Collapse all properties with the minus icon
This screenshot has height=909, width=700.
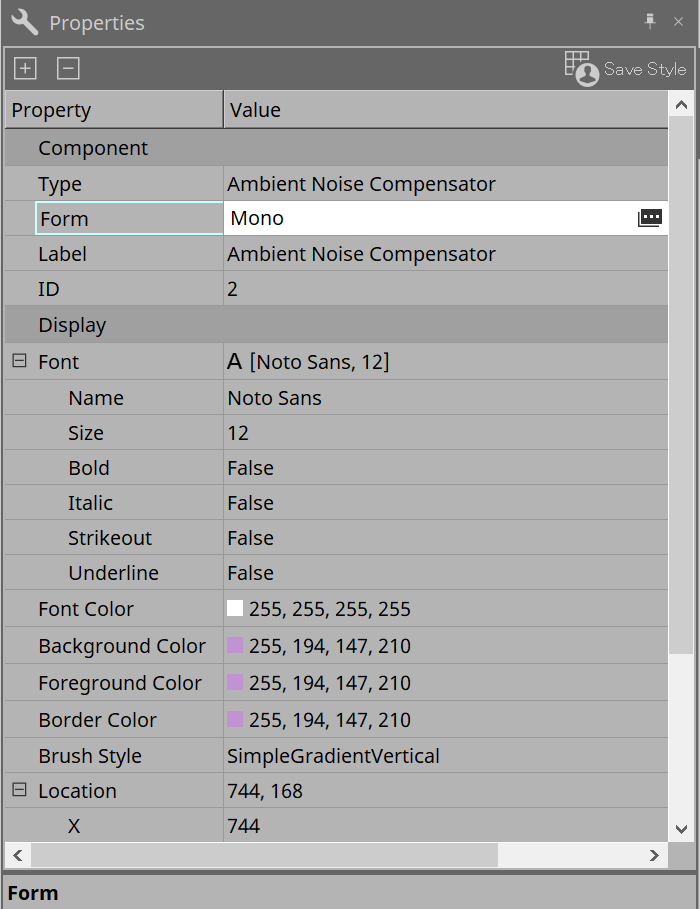click(x=66, y=68)
